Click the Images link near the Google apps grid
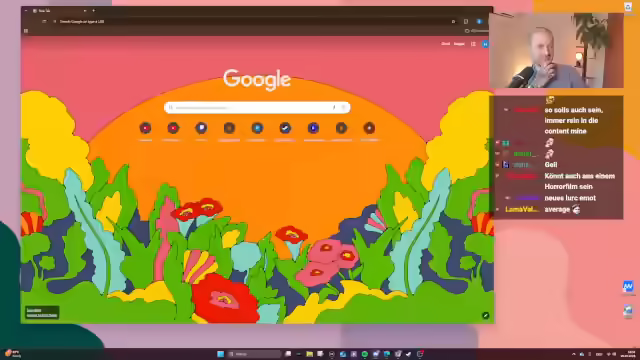Image resolution: width=640 pixels, height=360 pixels. 459,44
